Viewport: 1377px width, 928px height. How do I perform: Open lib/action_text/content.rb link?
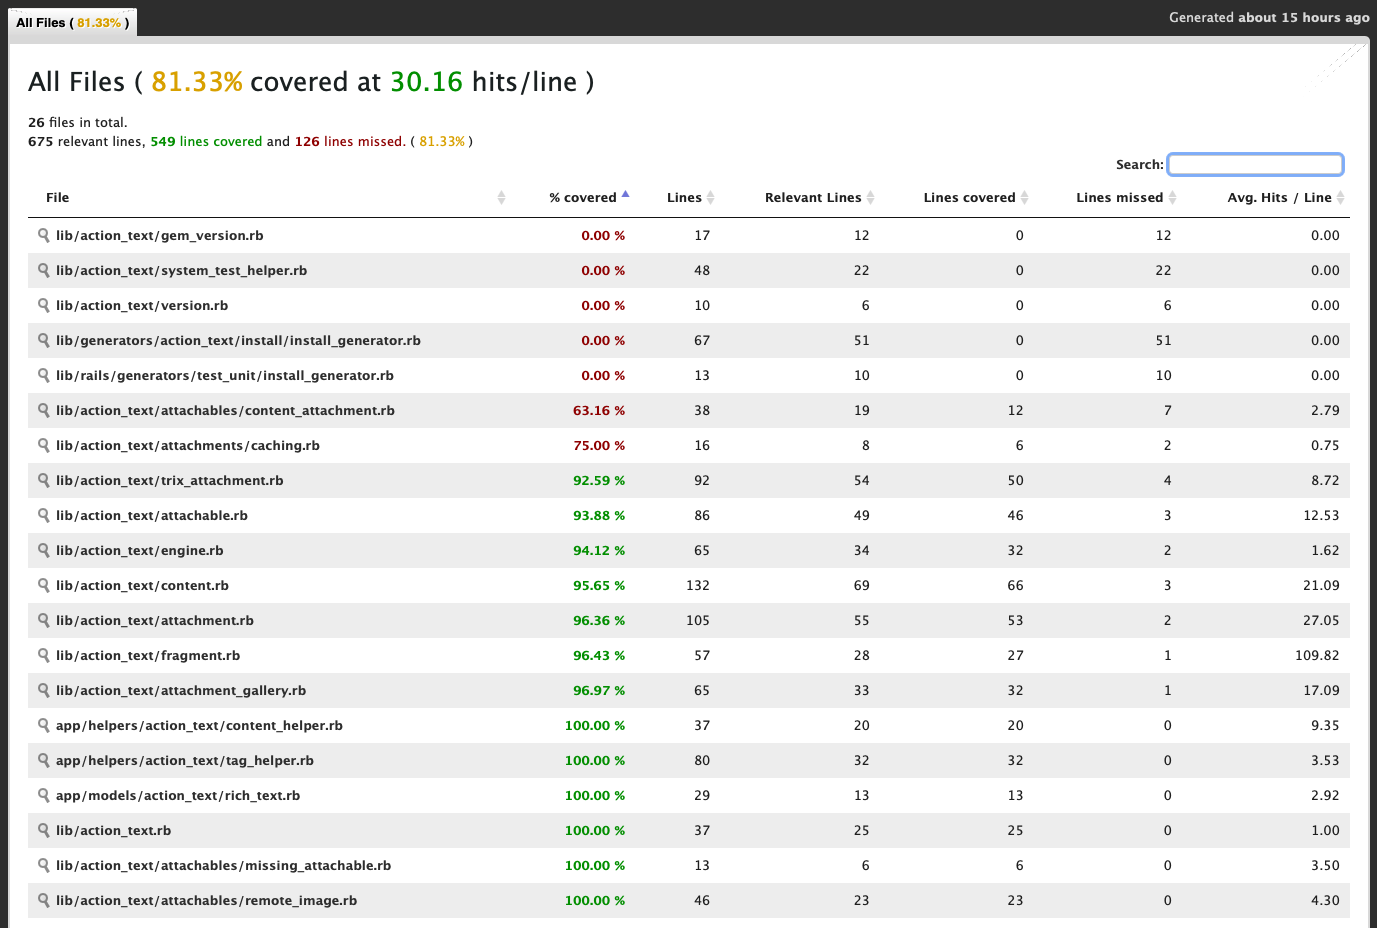142,586
